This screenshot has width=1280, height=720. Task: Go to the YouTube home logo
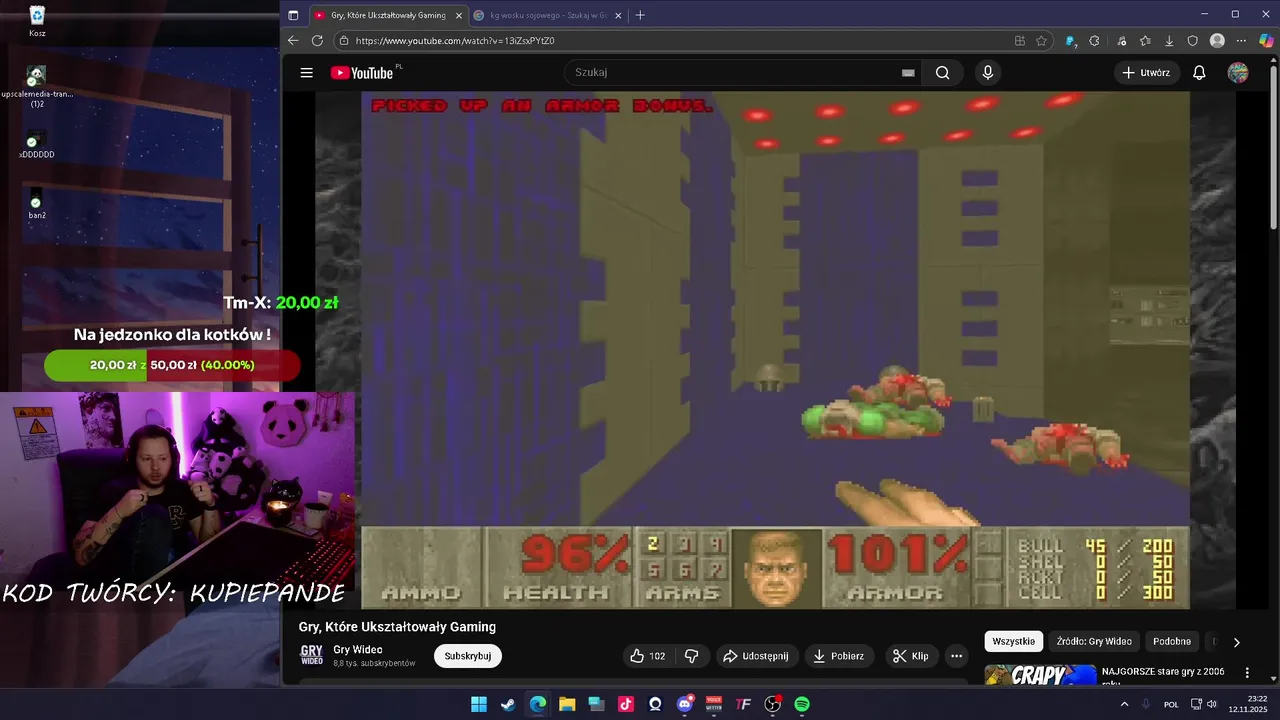click(x=362, y=72)
